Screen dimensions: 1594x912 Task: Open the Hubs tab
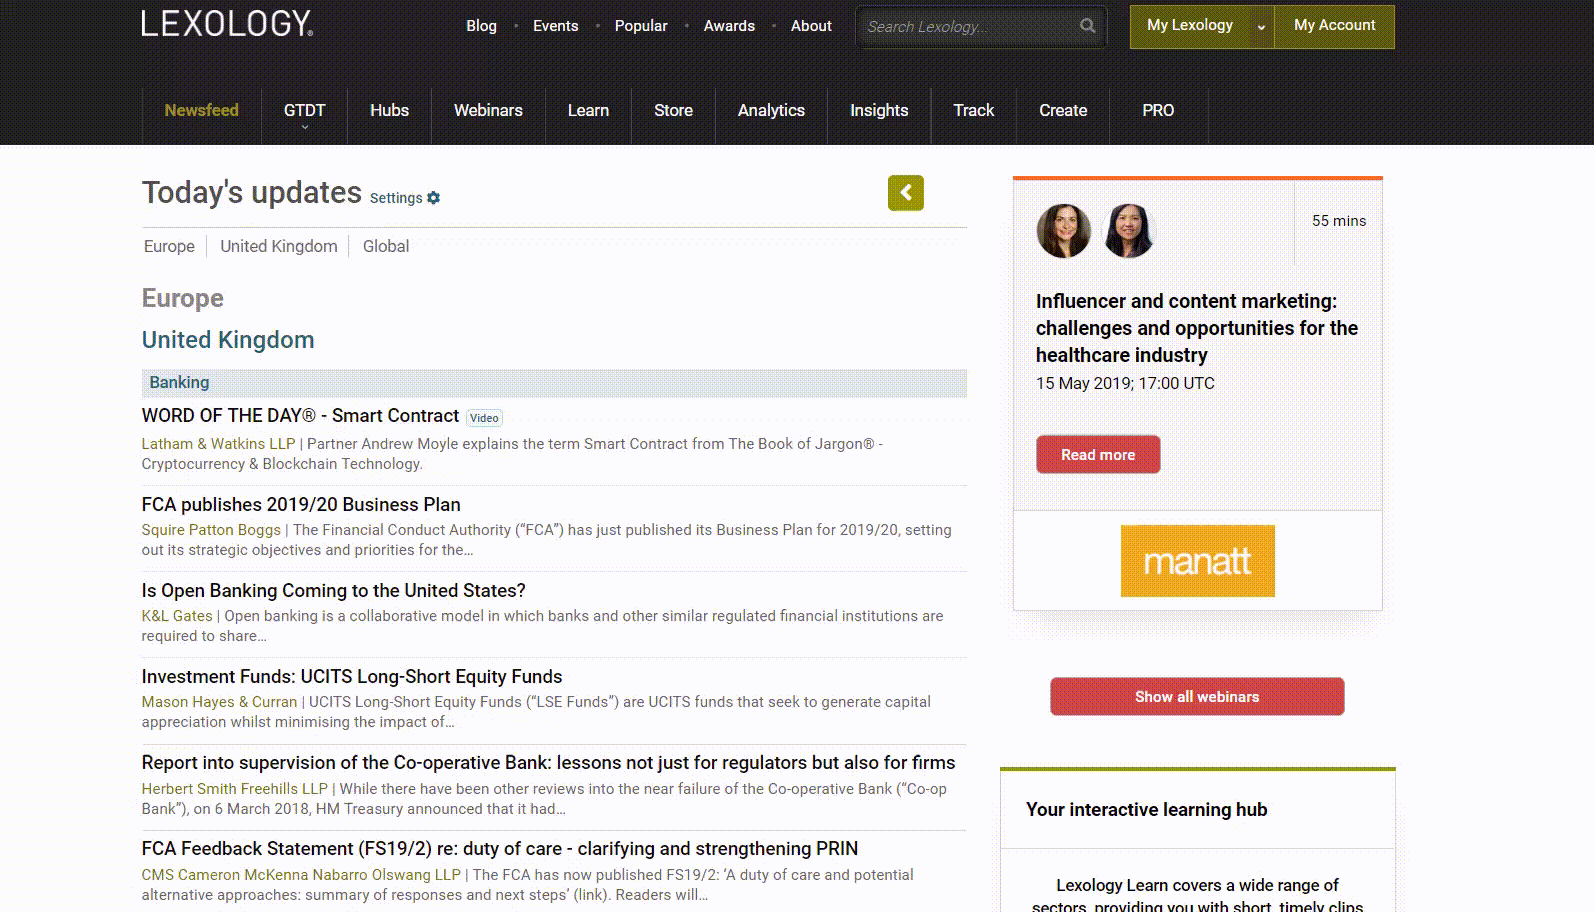coord(389,110)
